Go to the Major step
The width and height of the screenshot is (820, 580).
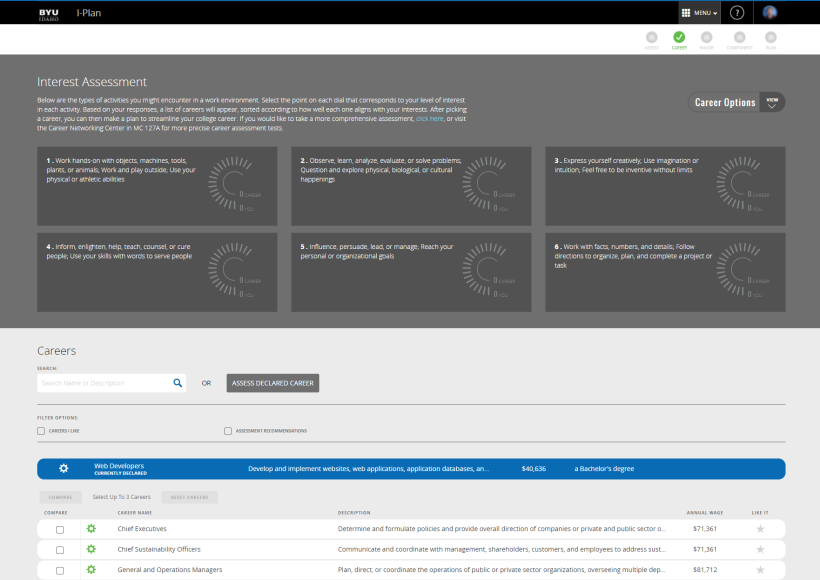tap(707, 38)
